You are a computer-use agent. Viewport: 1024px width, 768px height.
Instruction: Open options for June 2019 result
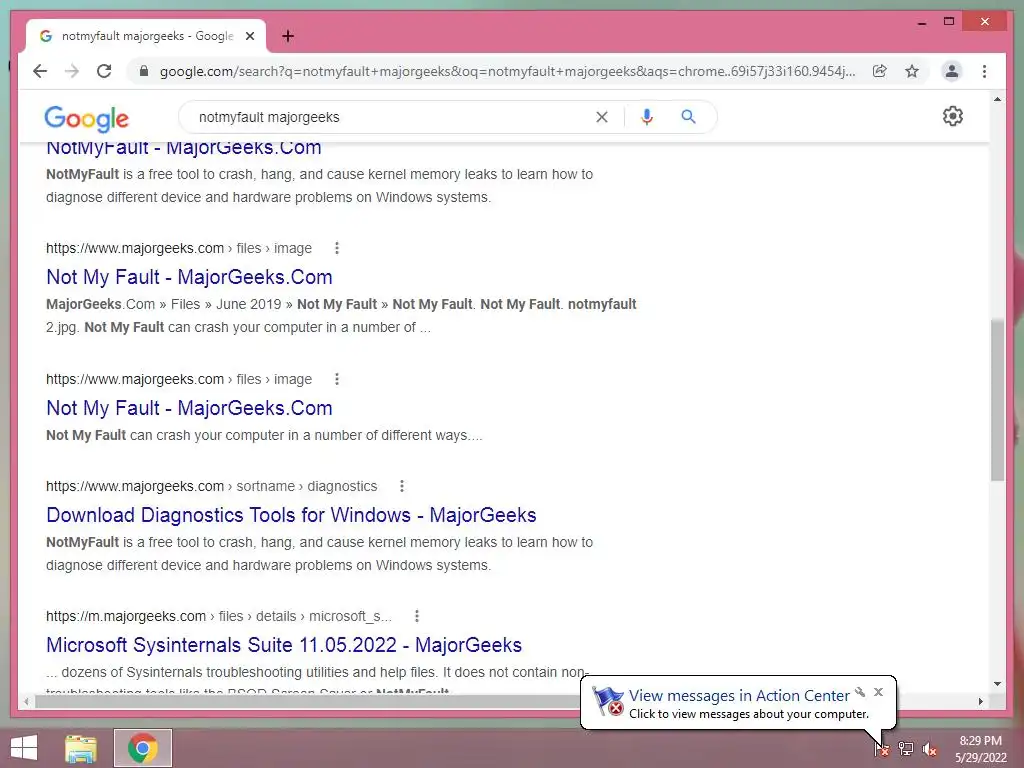tap(336, 248)
